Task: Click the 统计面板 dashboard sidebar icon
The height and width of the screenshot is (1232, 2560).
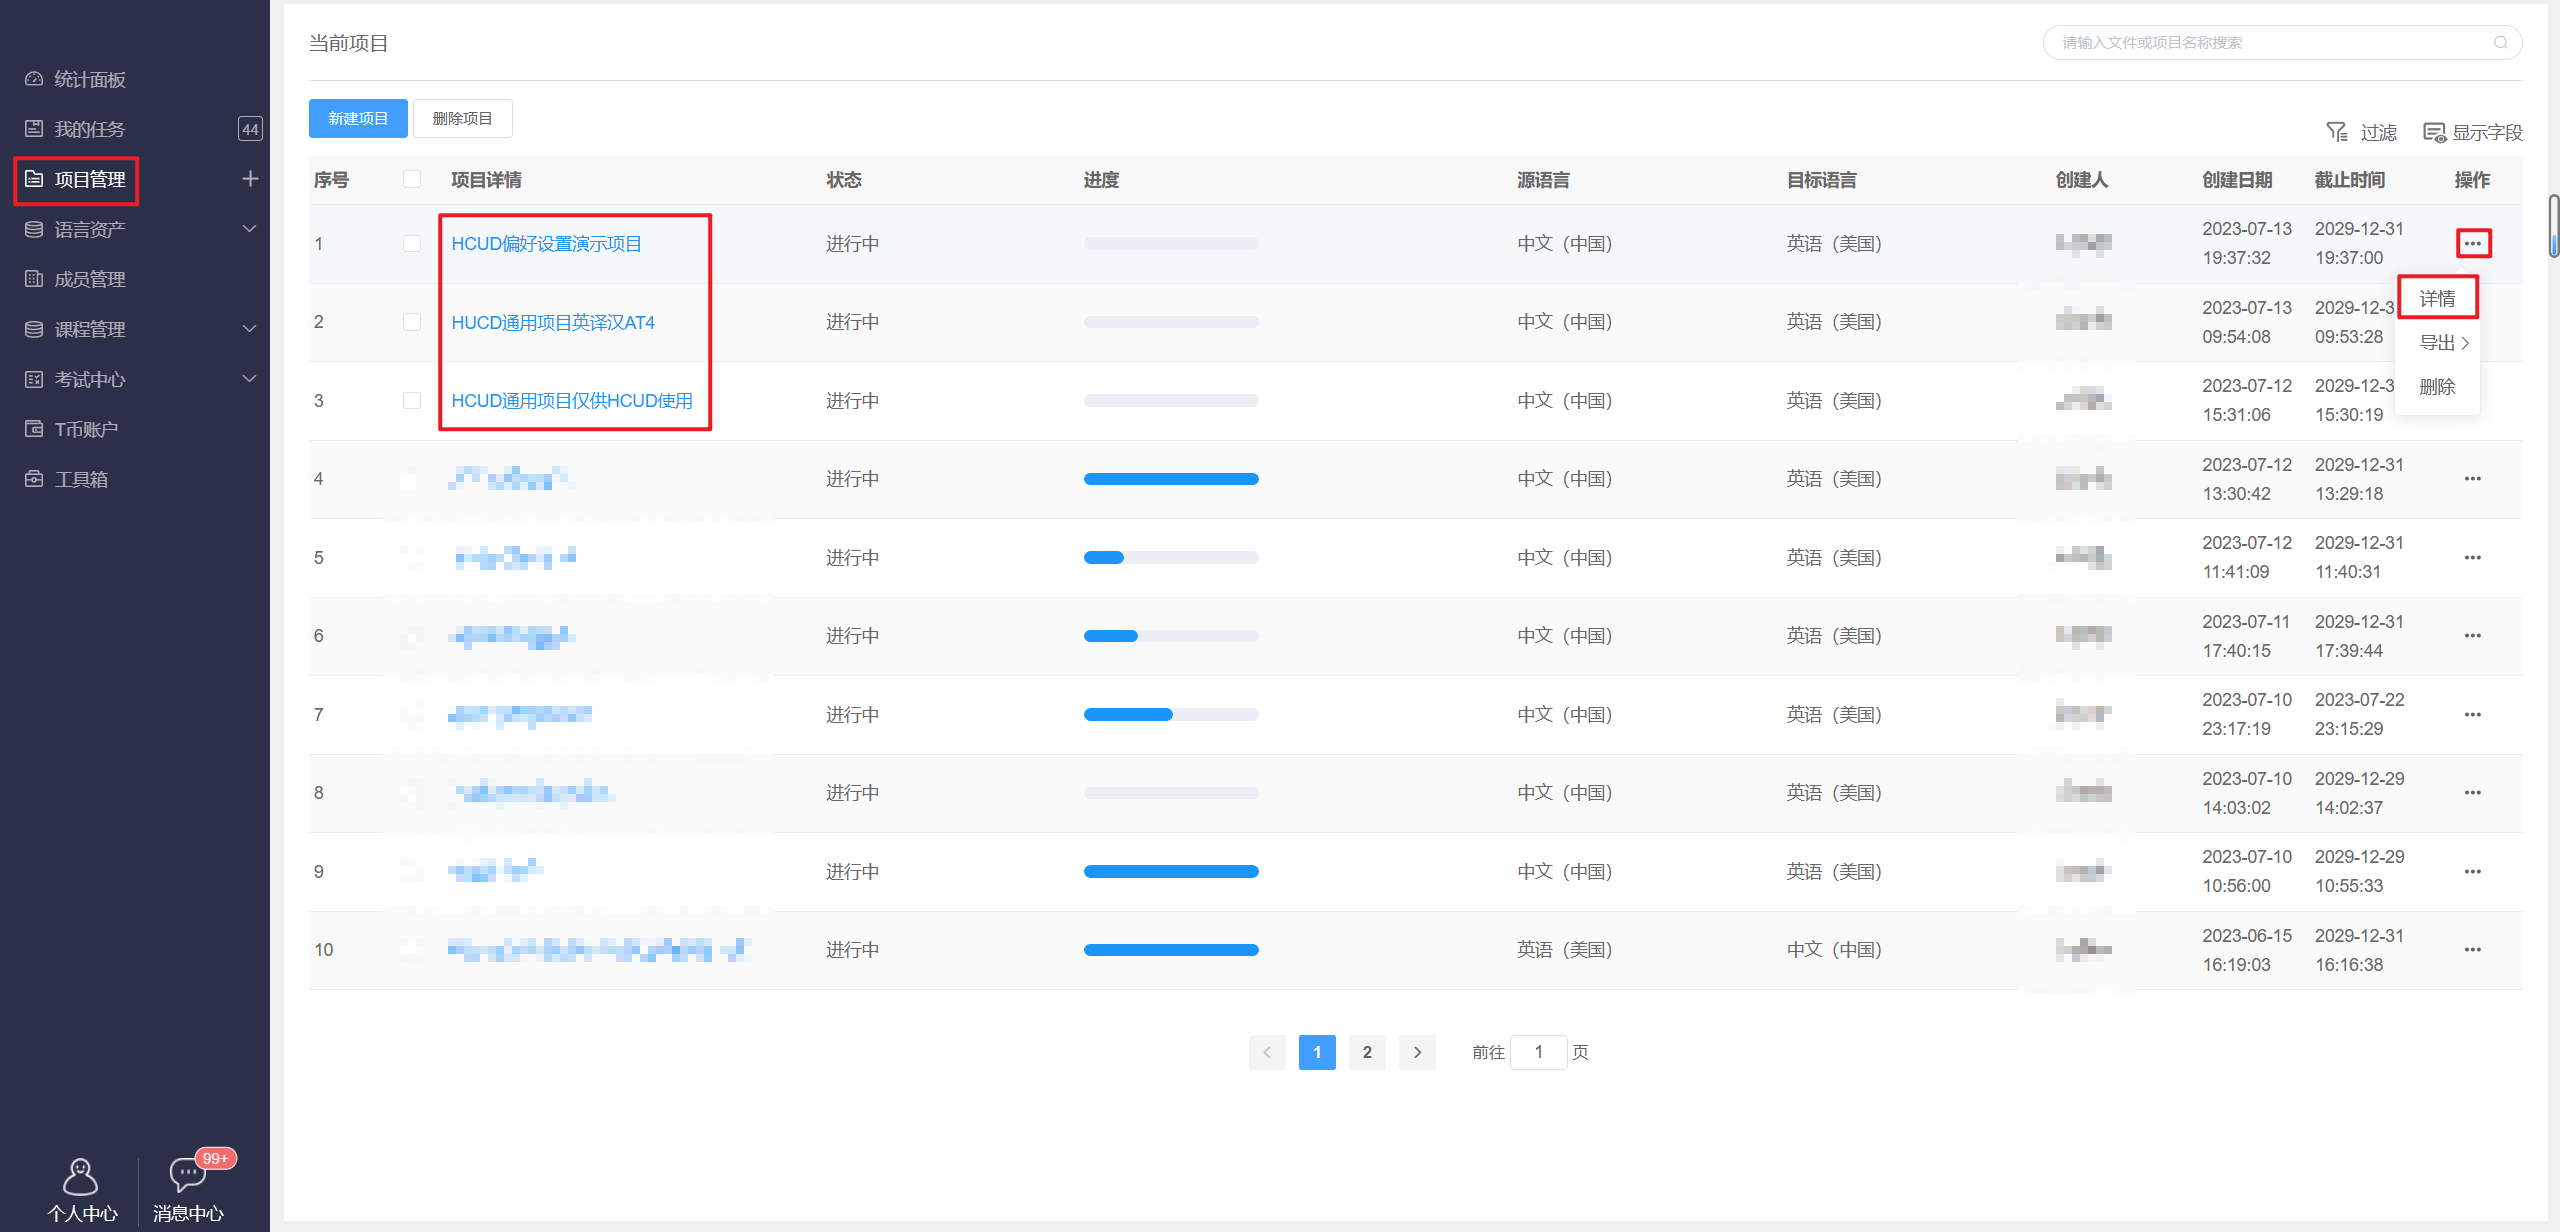Action: (34, 79)
